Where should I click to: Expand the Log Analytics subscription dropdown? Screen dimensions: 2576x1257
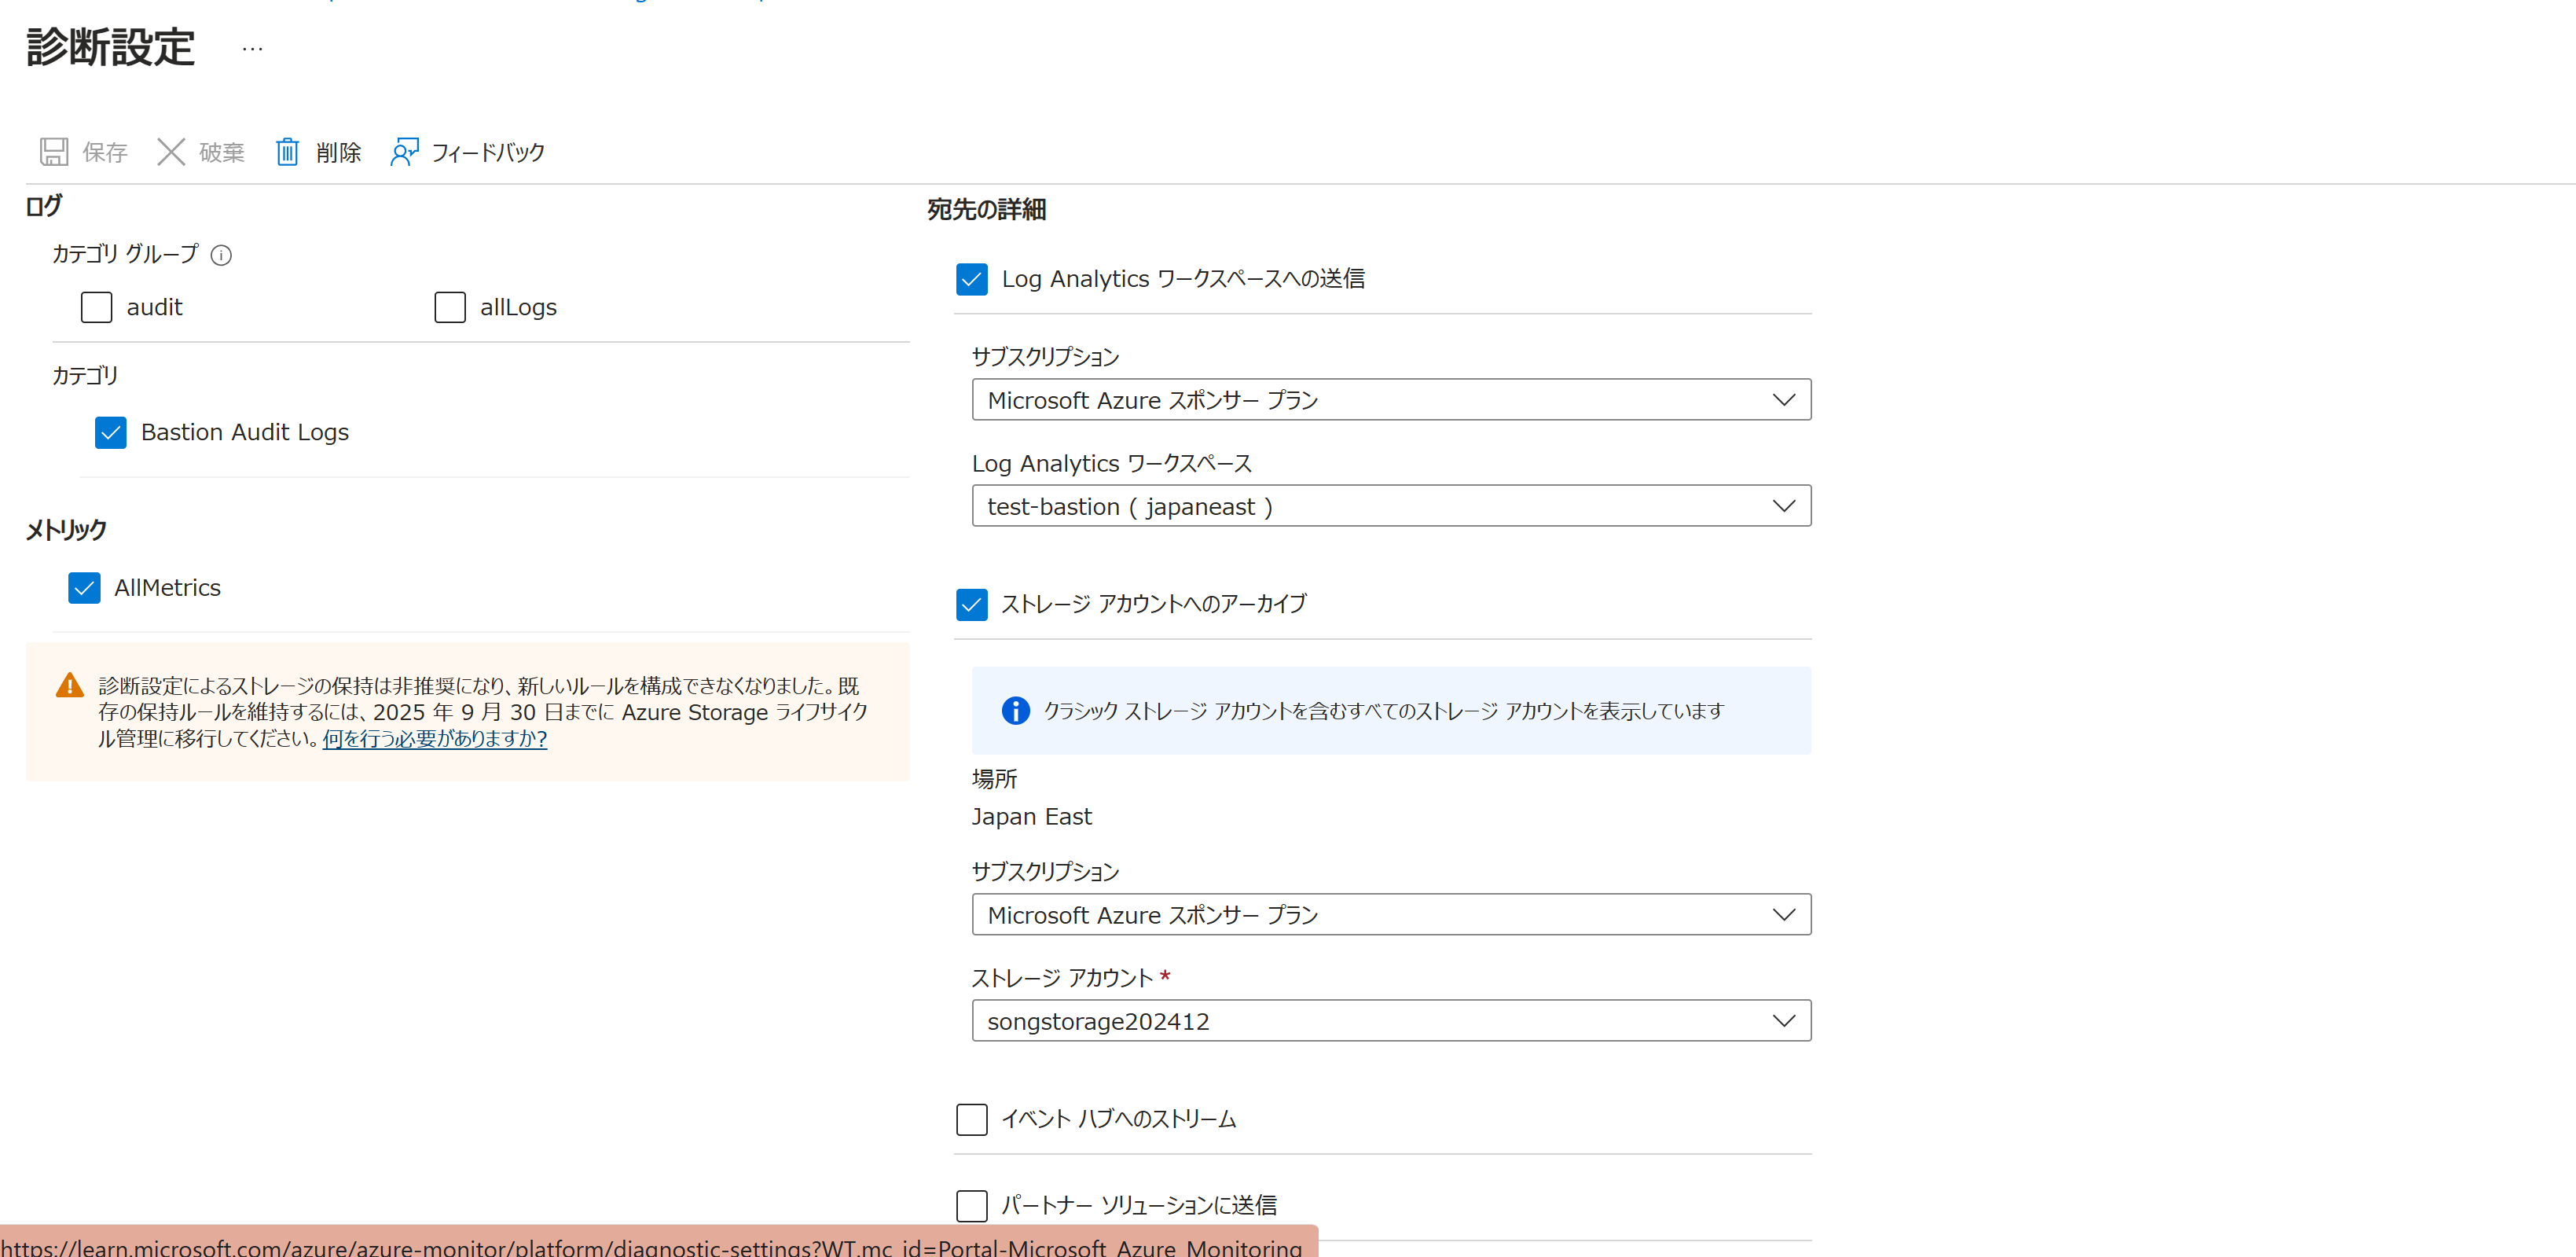(x=1390, y=400)
